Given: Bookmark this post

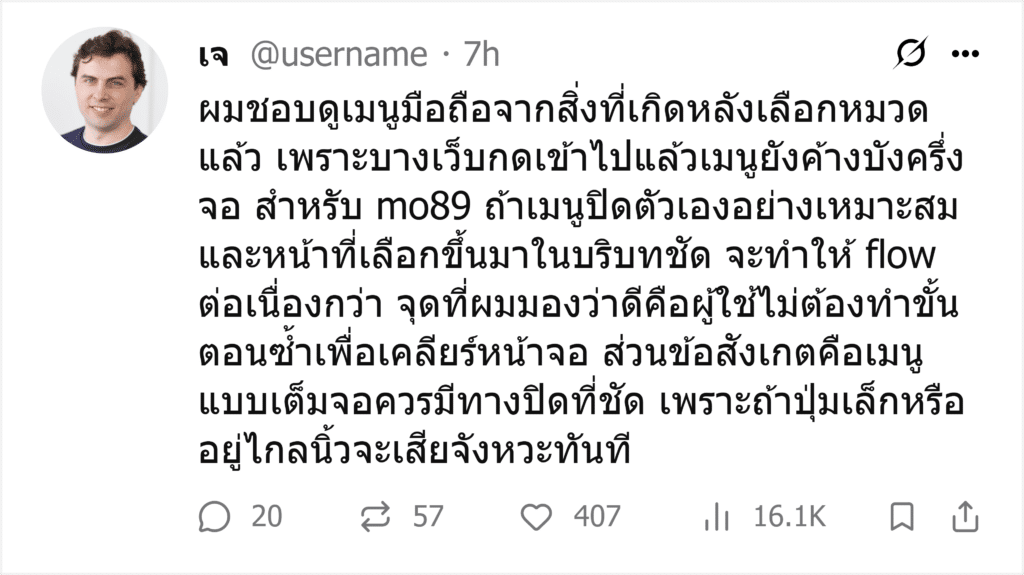Looking at the screenshot, I should tap(902, 517).
